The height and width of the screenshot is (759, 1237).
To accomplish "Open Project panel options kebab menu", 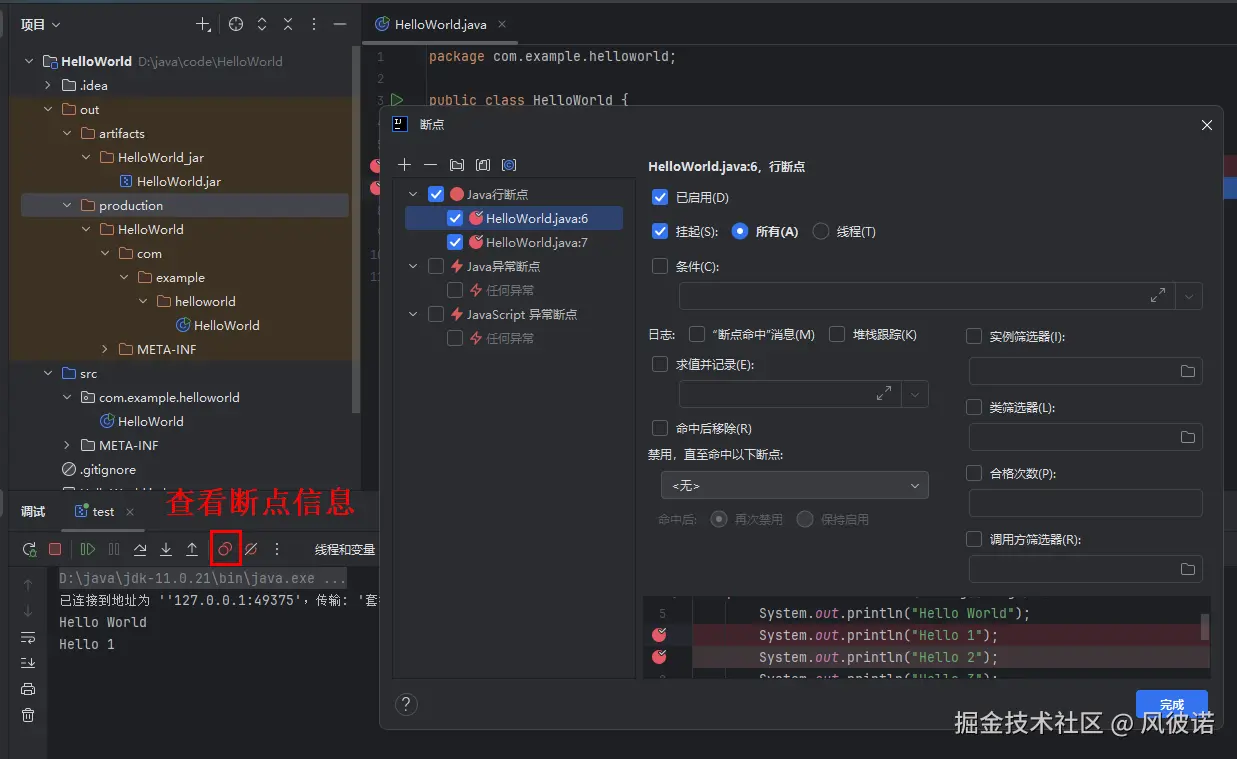I will tap(314, 24).
